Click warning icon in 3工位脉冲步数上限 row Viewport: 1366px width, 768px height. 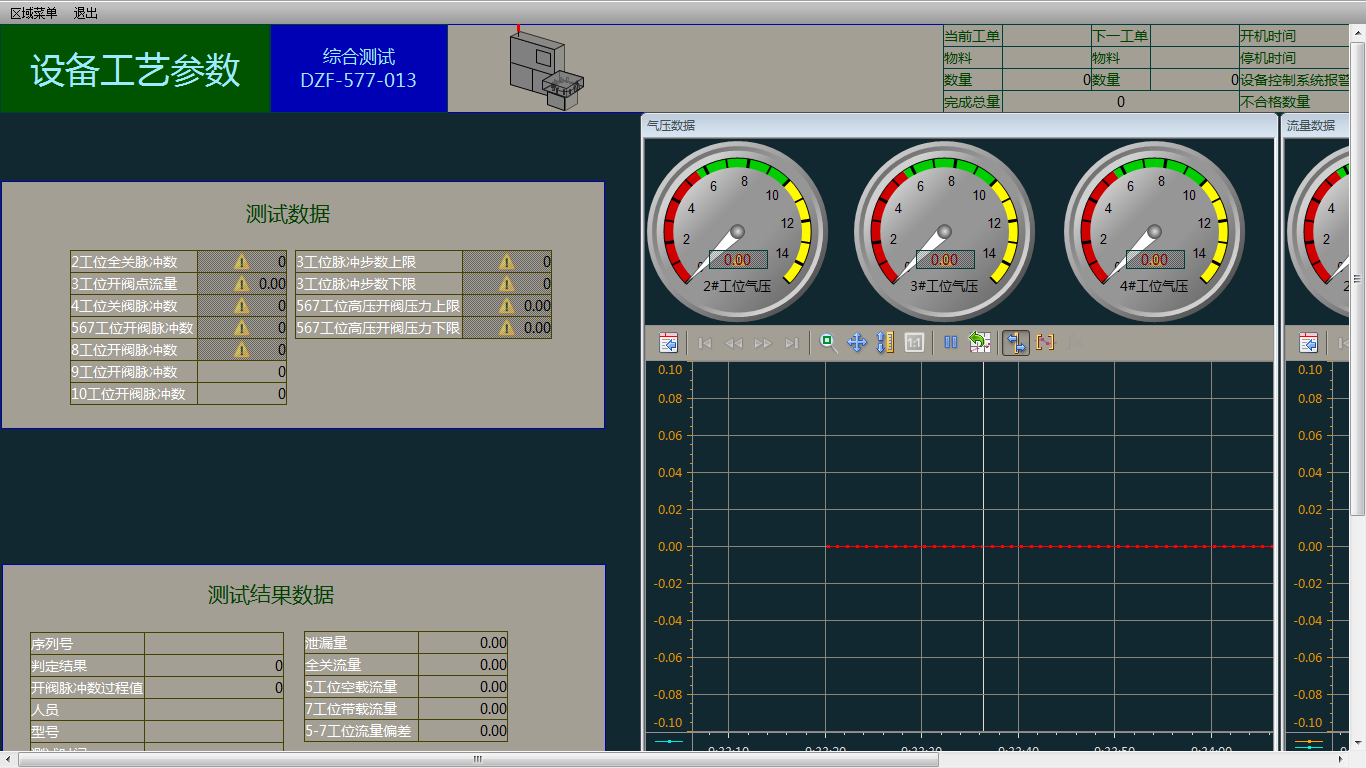click(x=506, y=262)
